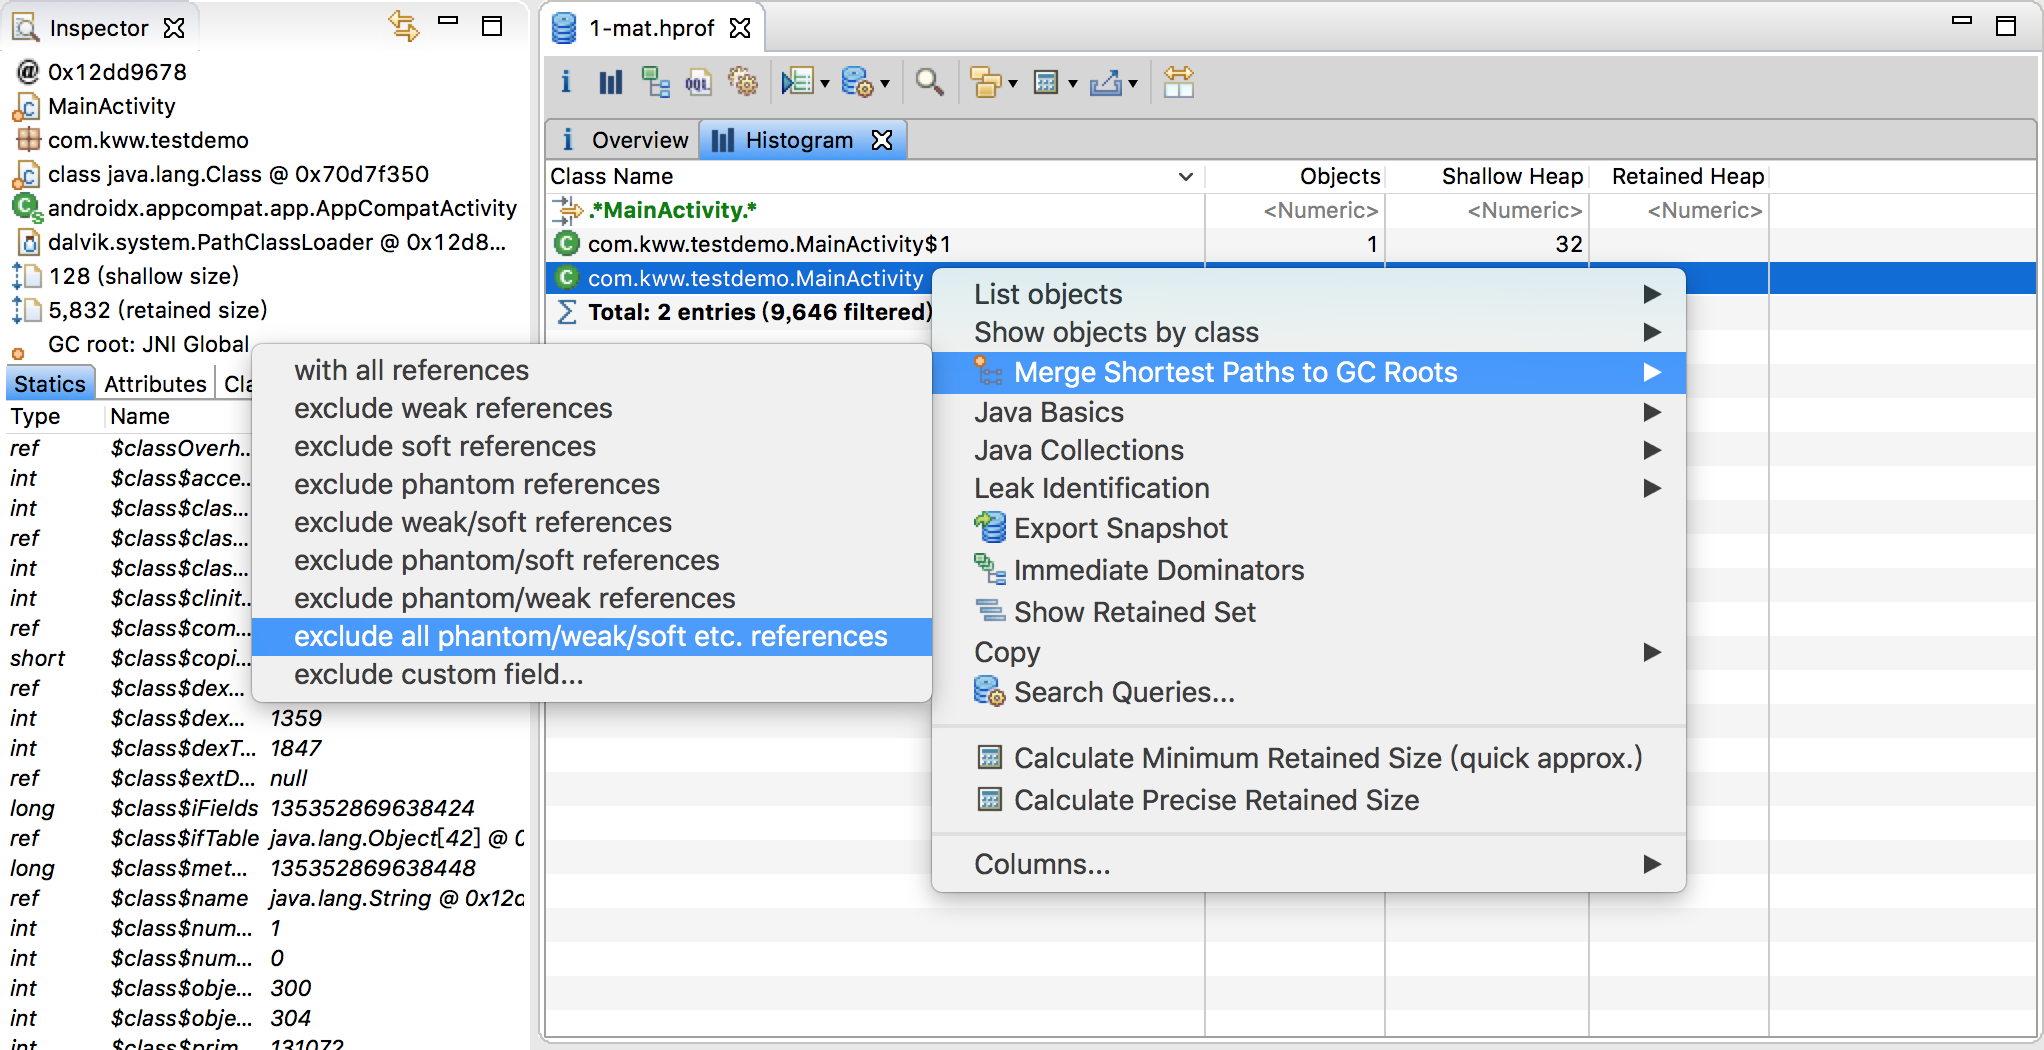Choose 'with all references' option
Screen dimensions: 2044x1050
click(592, 370)
